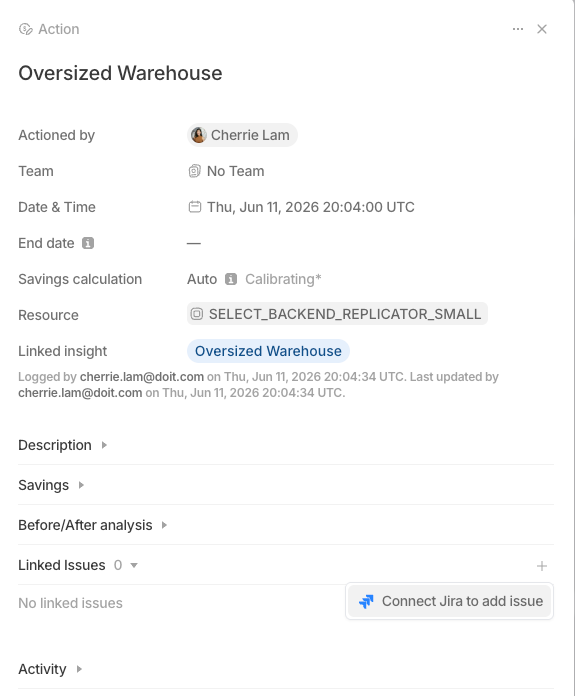
Task: Click the Action savings icon in header
Action: (x=26, y=29)
